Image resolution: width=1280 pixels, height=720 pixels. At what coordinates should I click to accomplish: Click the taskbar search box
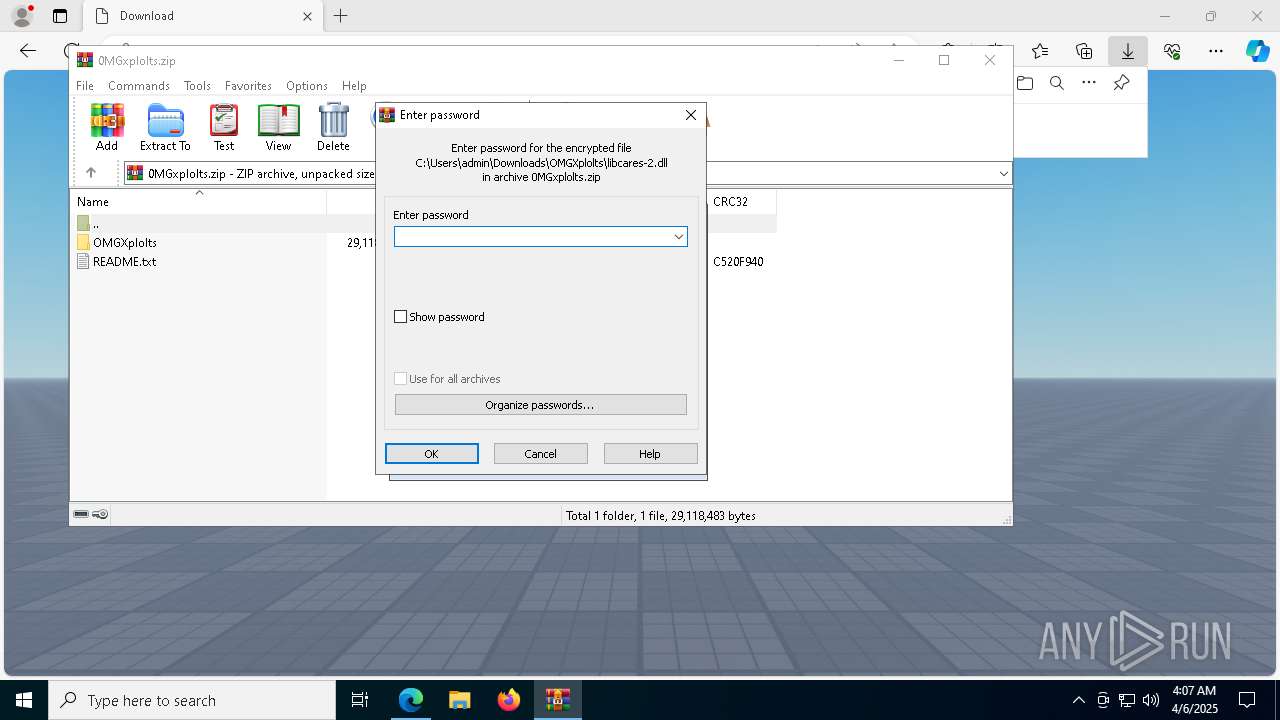(192, 700)
